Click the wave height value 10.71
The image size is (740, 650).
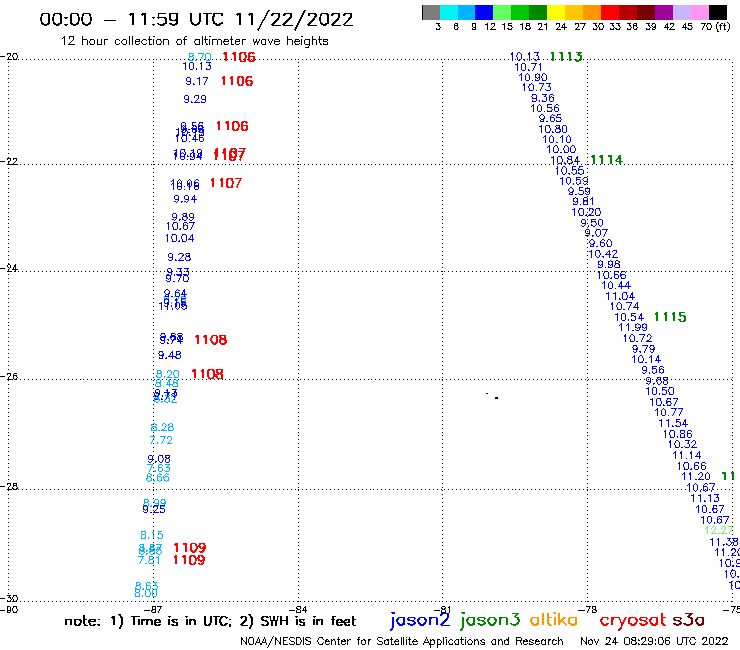(529, 68)
